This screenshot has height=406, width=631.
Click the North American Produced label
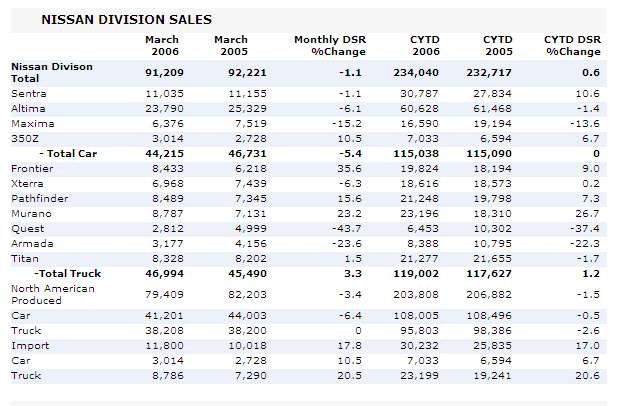click(52, 294)
